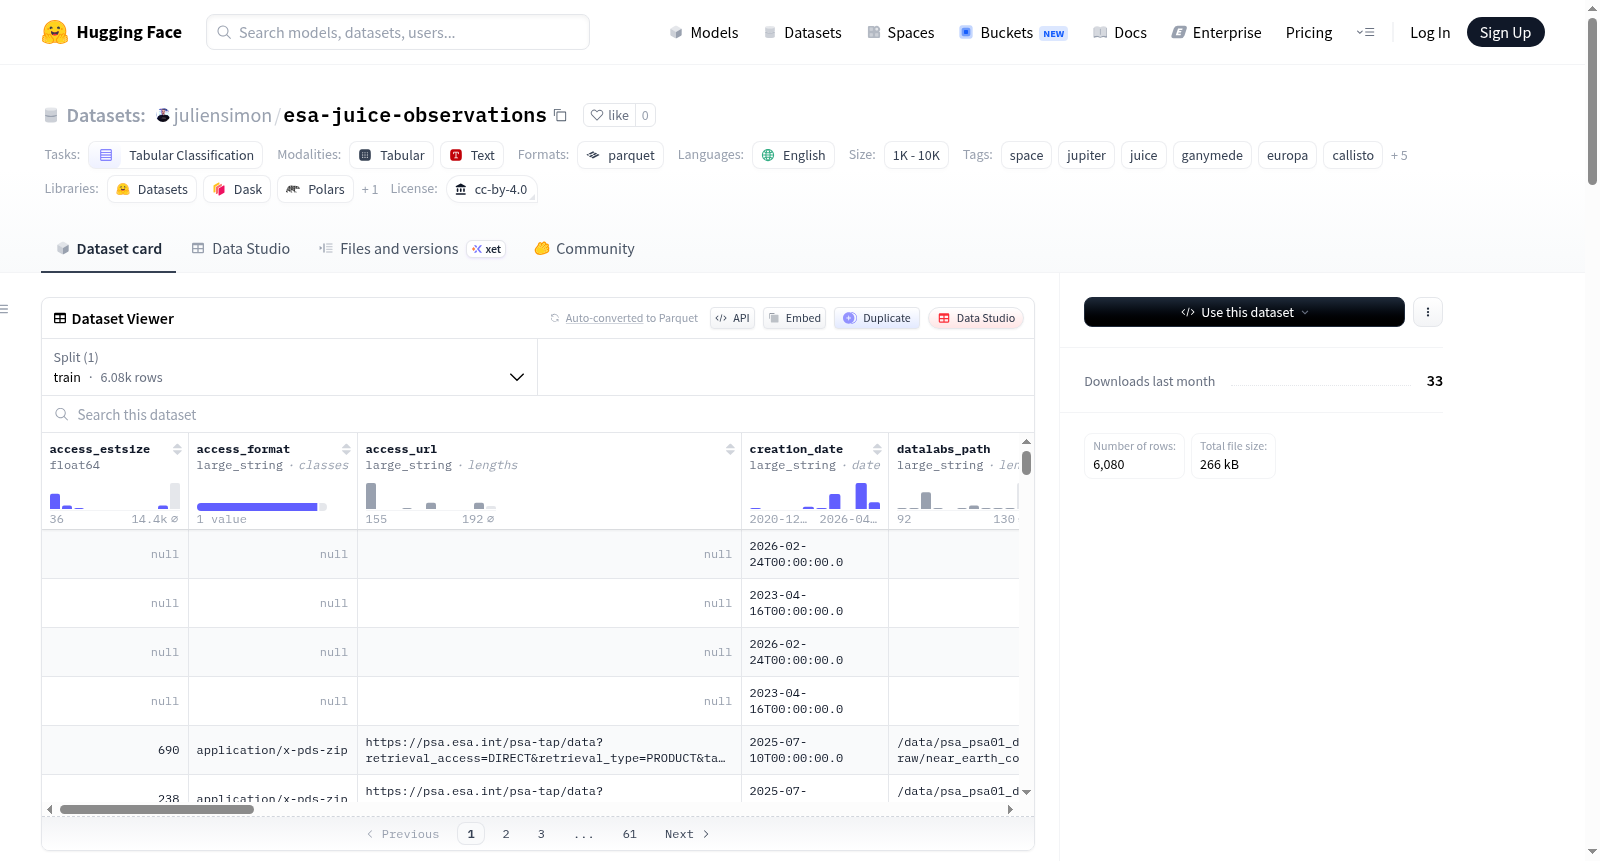Select the juice tag
The height and width of the screenshot is (861, 1600).
[x=1143, y=155]
